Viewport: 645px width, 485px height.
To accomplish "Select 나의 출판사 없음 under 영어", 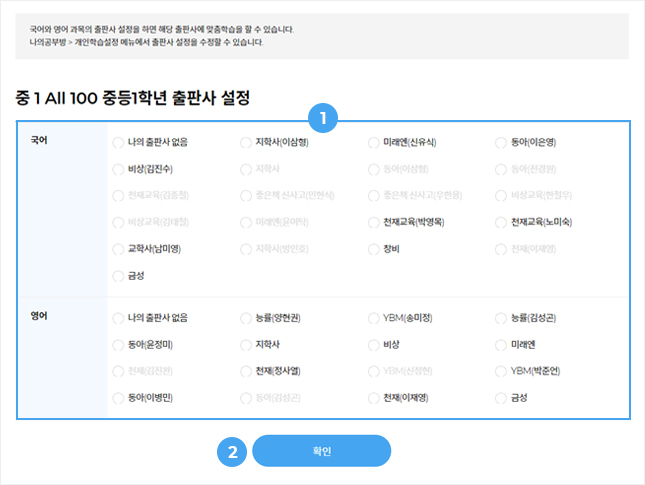I will tap(118, 318).
